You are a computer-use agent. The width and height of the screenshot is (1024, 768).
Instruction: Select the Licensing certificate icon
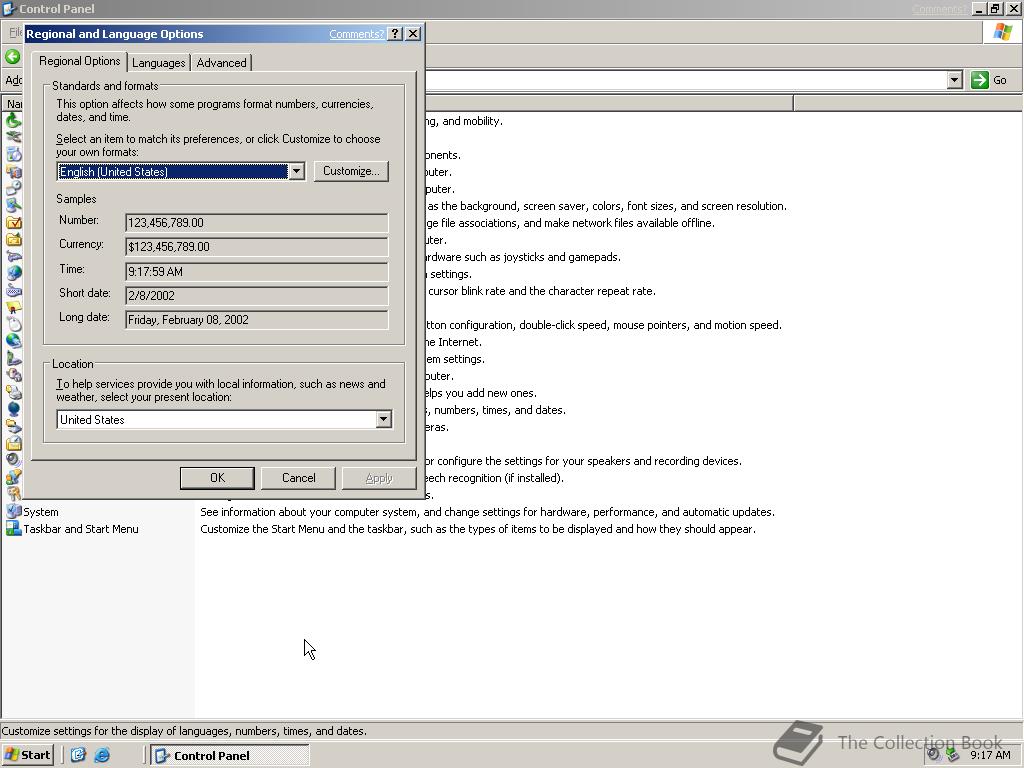click(x=13, y=307)
